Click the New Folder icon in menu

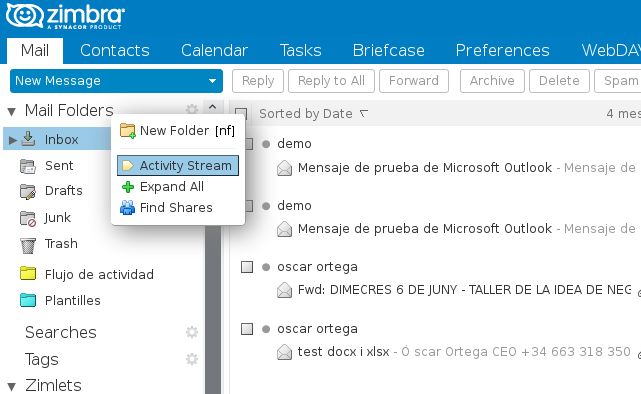[128, 131]
